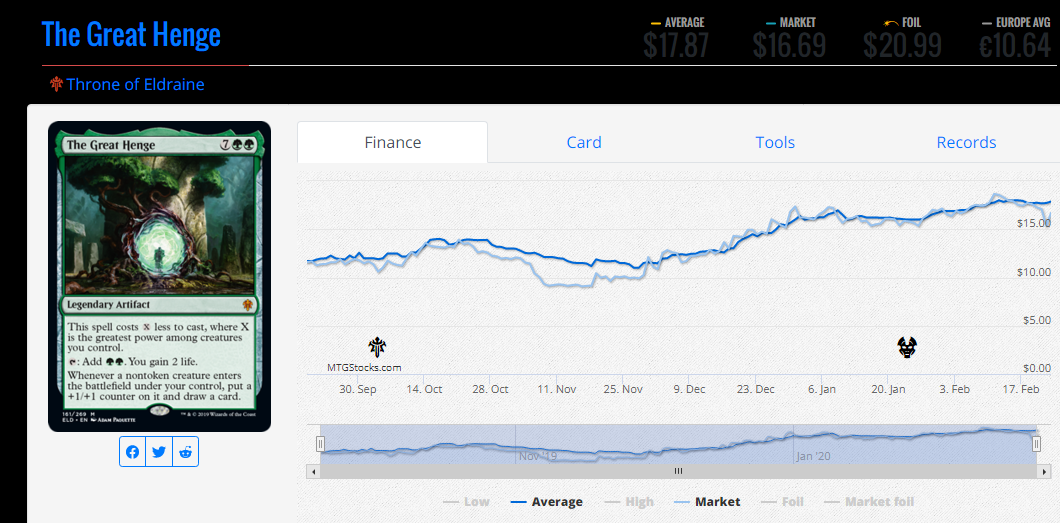Open the Throne of Eldraine set link

(x=135, y=84)
